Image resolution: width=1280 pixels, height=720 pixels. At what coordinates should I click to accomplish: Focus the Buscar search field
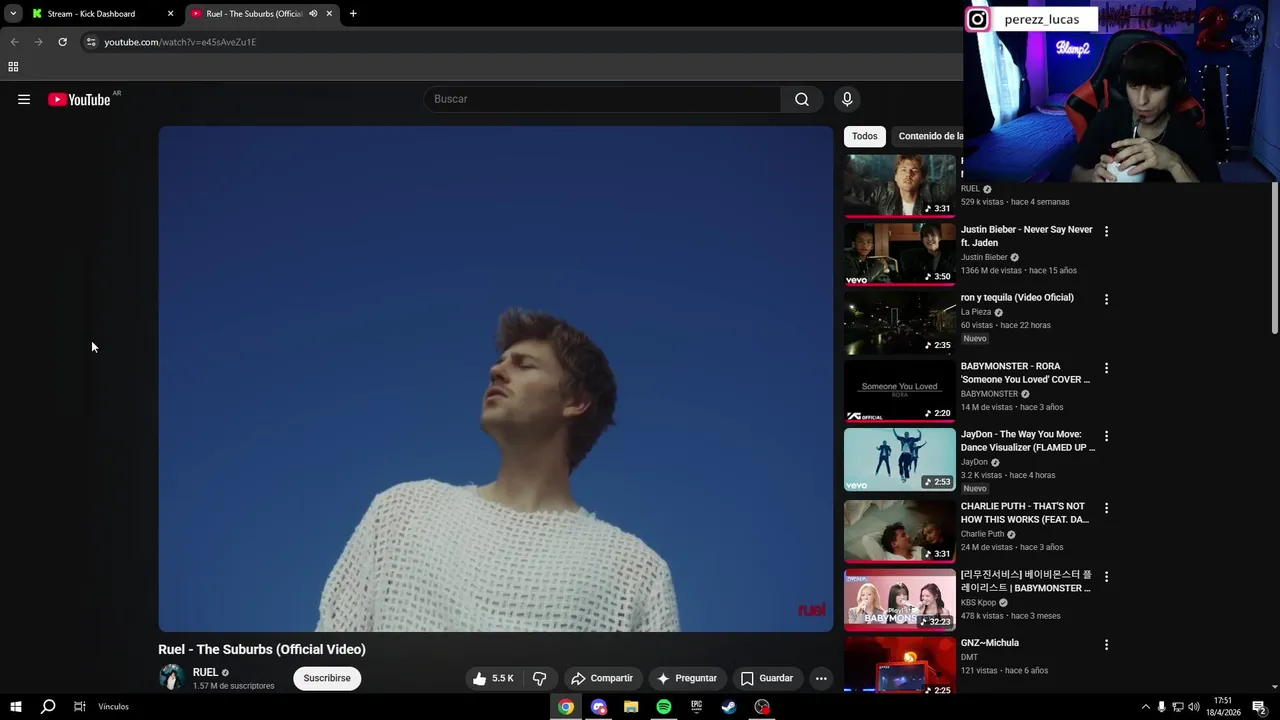[x=603, y=99]
